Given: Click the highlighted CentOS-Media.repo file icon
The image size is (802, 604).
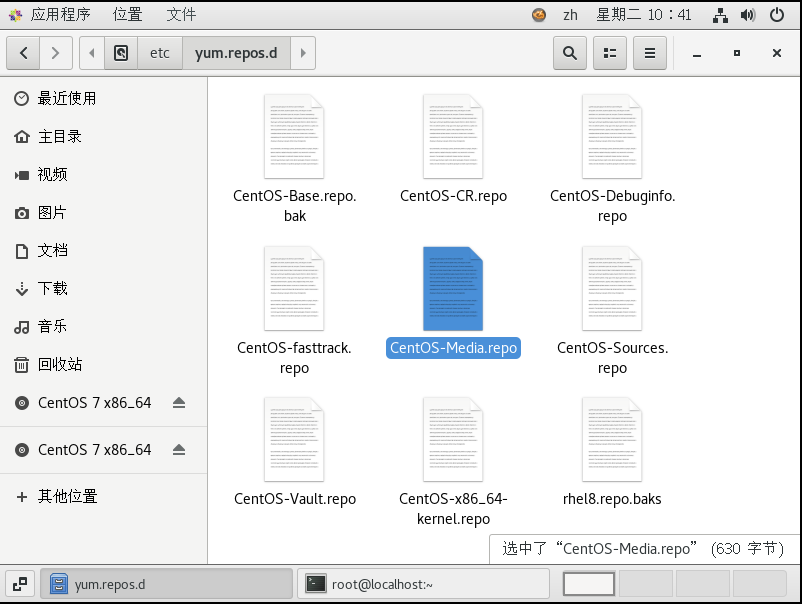Looking at the screenshot, I should pyautogui.click(x=453, y=288).
